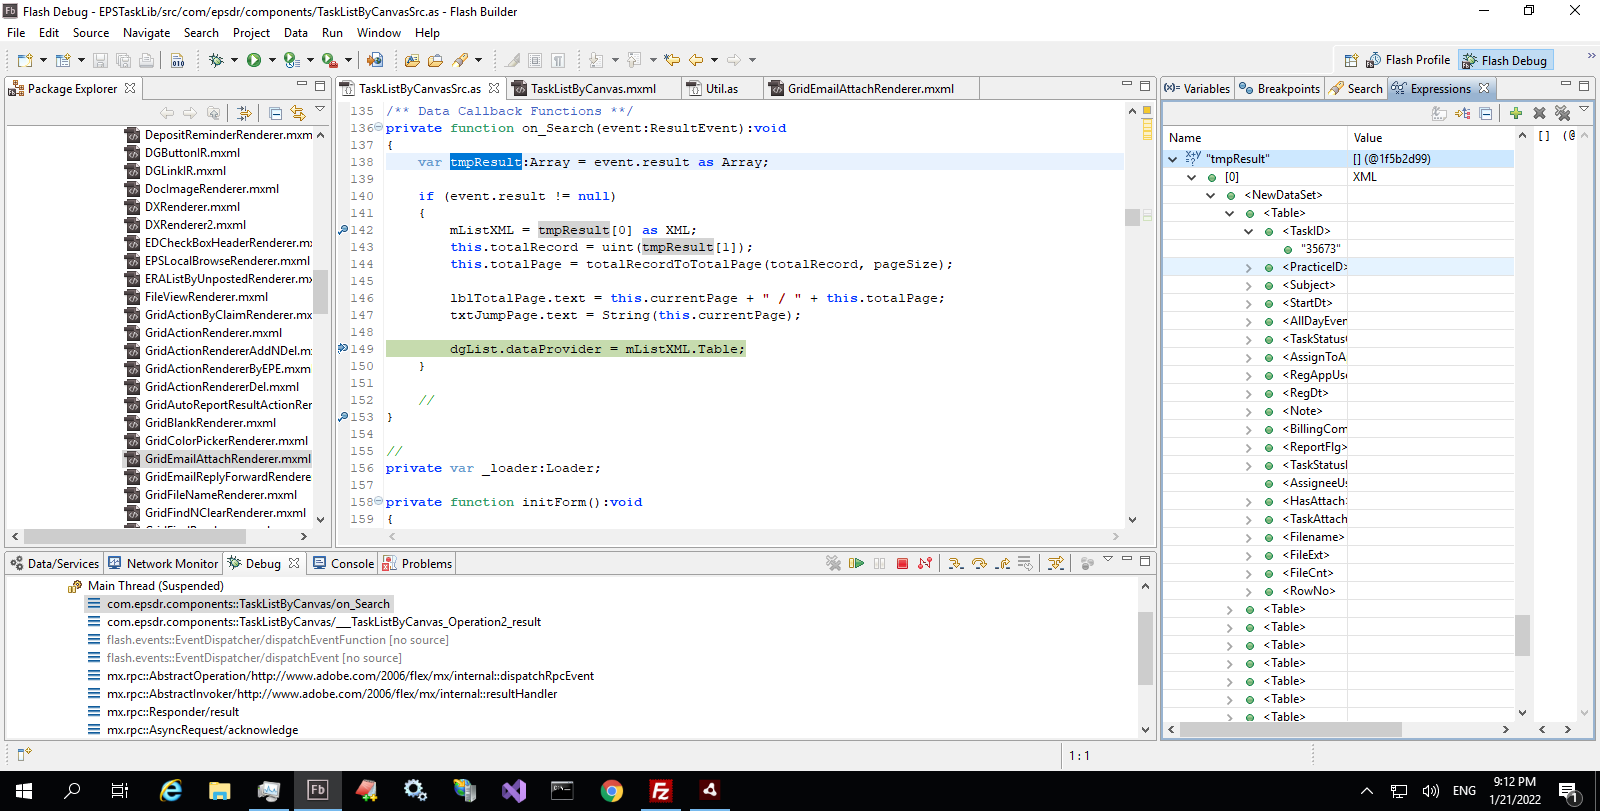Click the green Run button in toolbar

(254, 60)
